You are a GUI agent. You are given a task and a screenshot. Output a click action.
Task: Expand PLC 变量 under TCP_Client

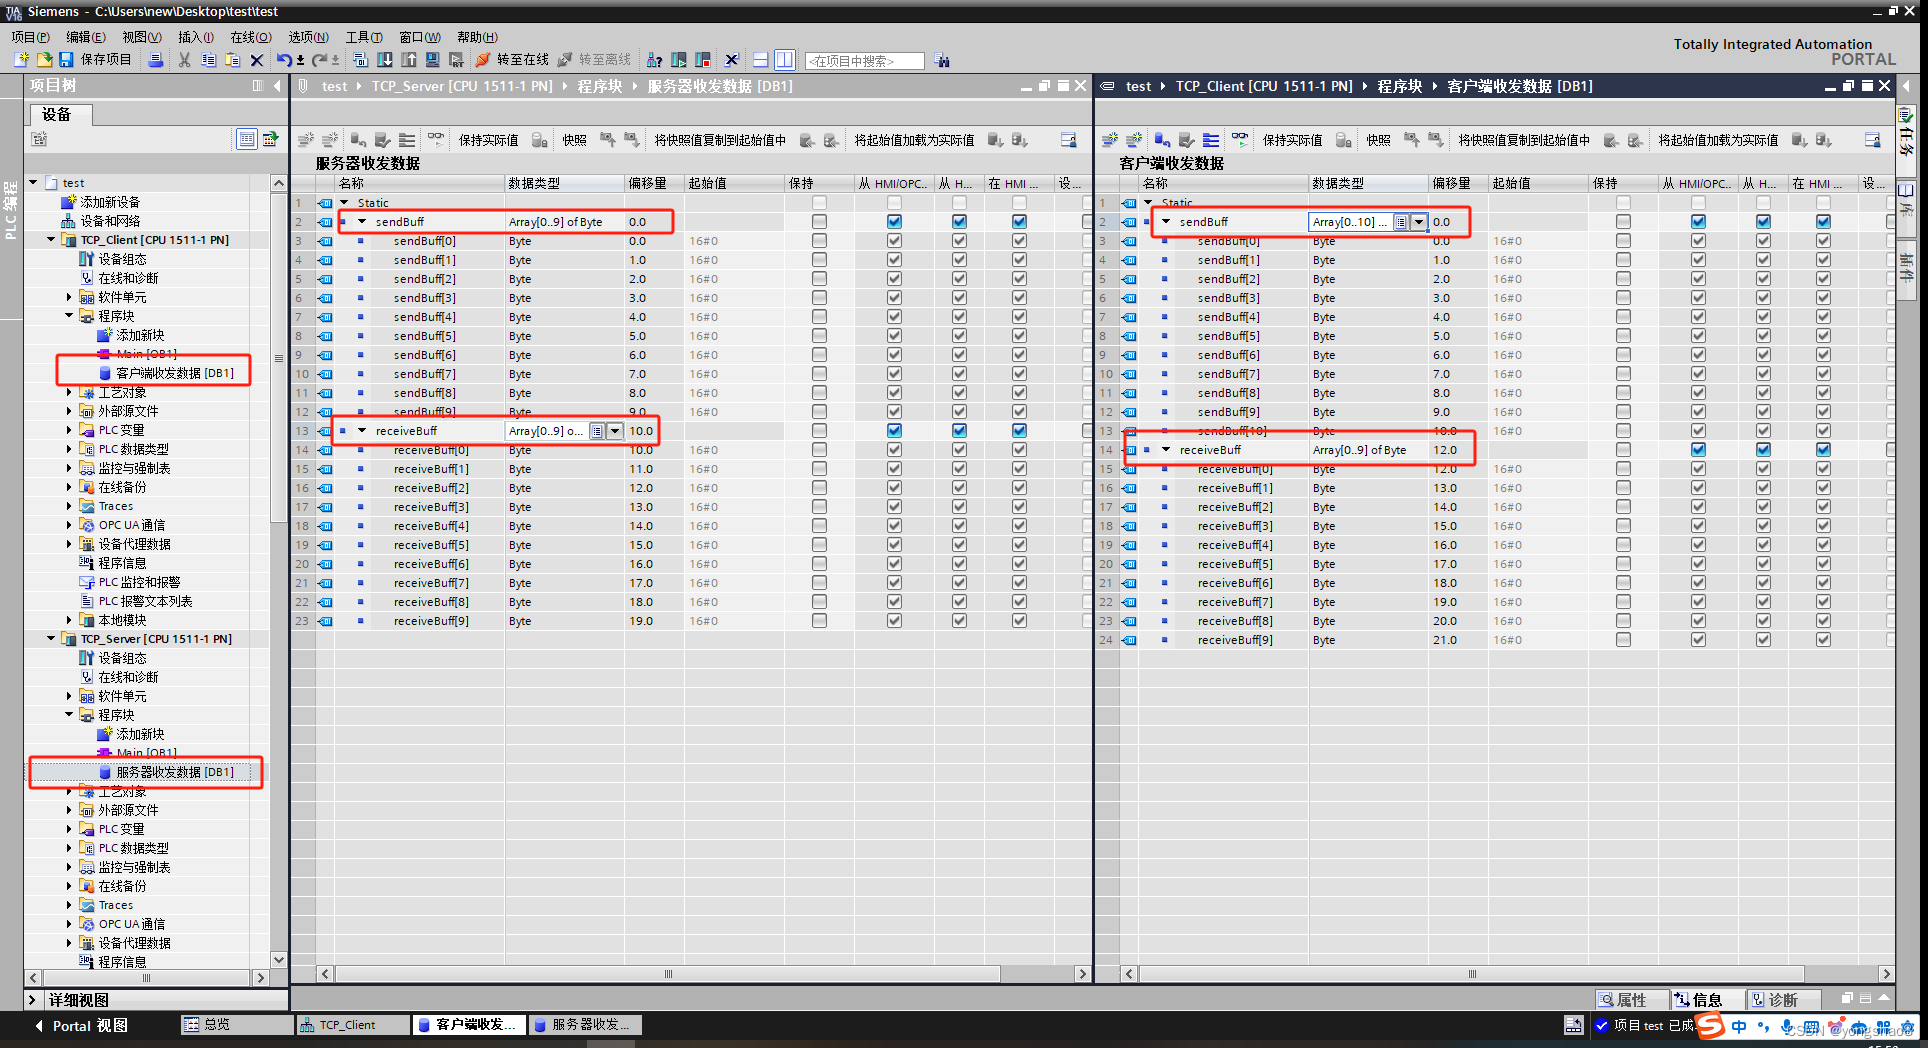69,430
